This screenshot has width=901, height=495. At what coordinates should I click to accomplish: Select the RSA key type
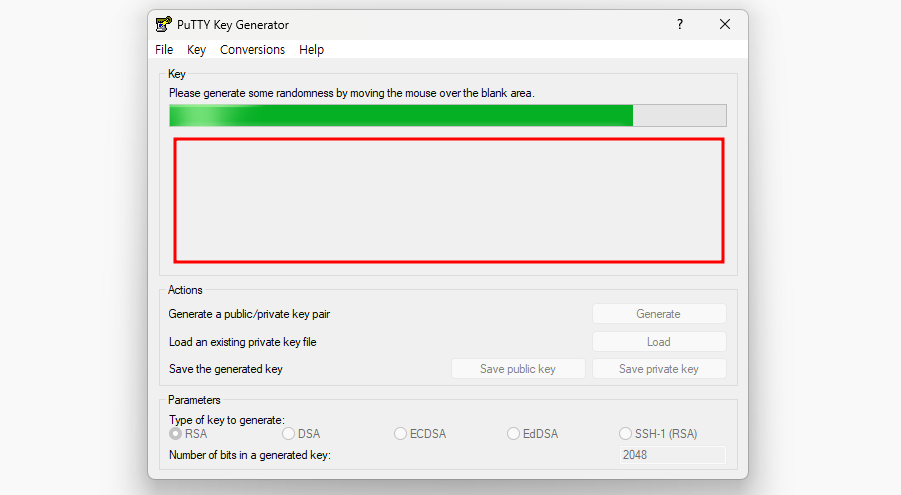pyautogui.click(x=188, y=433)
